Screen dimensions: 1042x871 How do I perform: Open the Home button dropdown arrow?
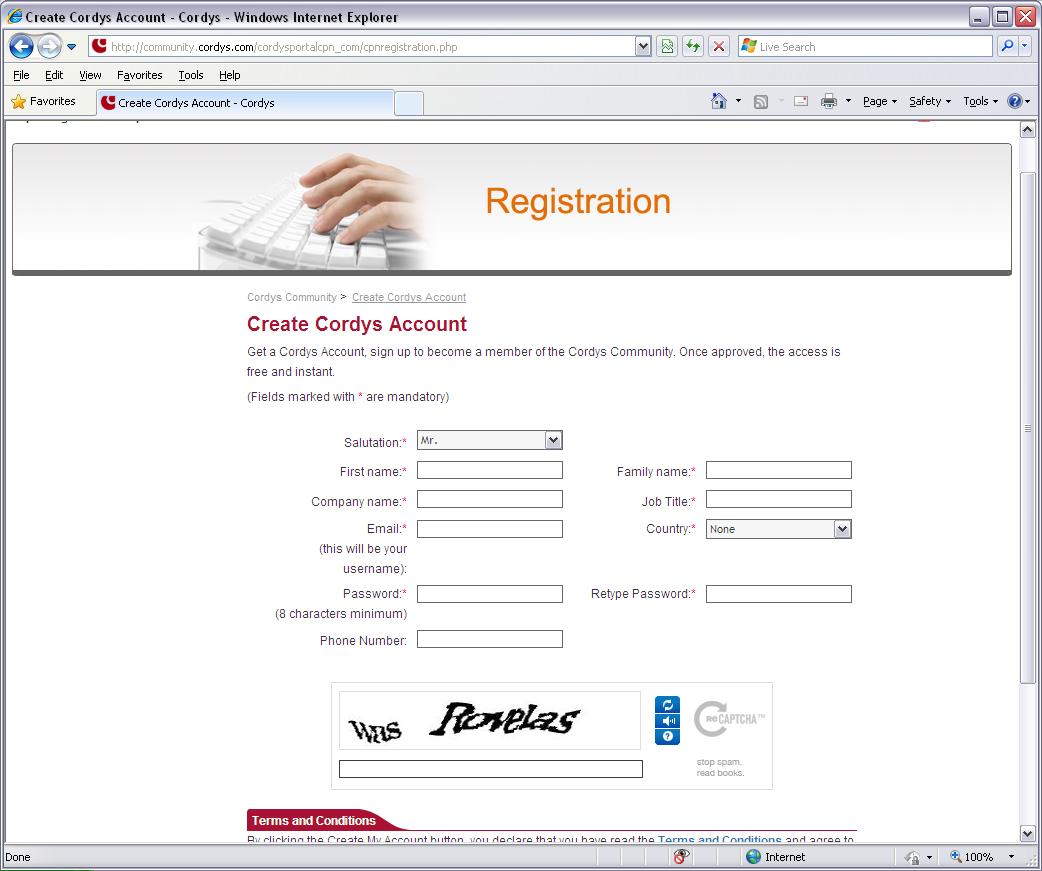tap(738, 101)
